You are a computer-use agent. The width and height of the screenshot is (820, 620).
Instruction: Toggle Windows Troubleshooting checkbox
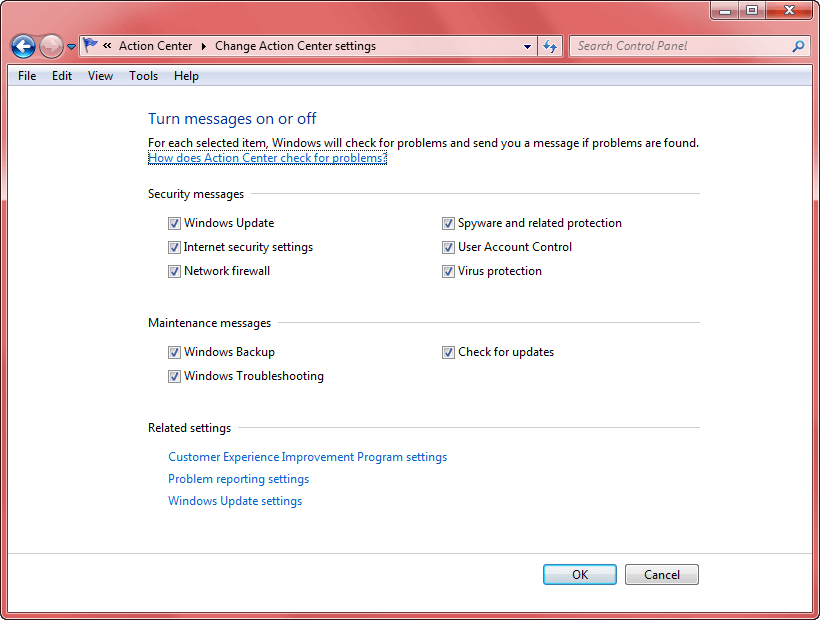[174, 376]
